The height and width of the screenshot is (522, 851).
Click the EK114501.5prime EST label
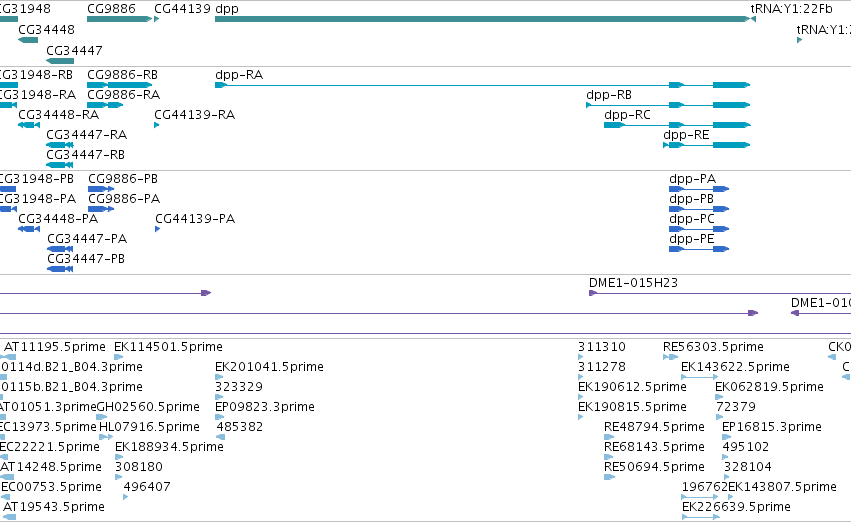point(169,347)
